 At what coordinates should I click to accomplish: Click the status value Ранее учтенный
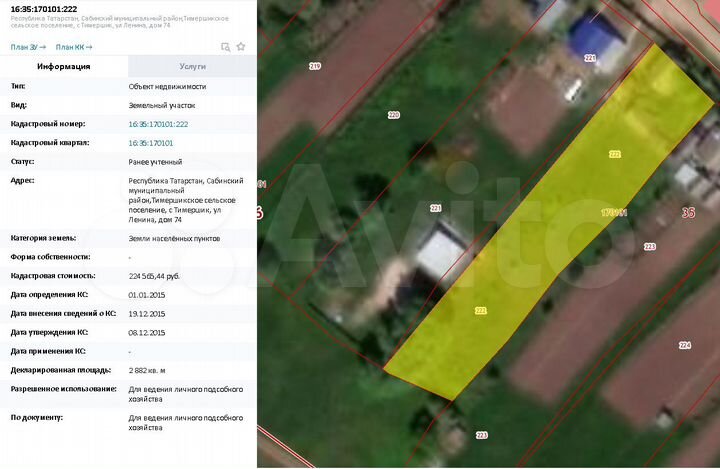point(155,161)
